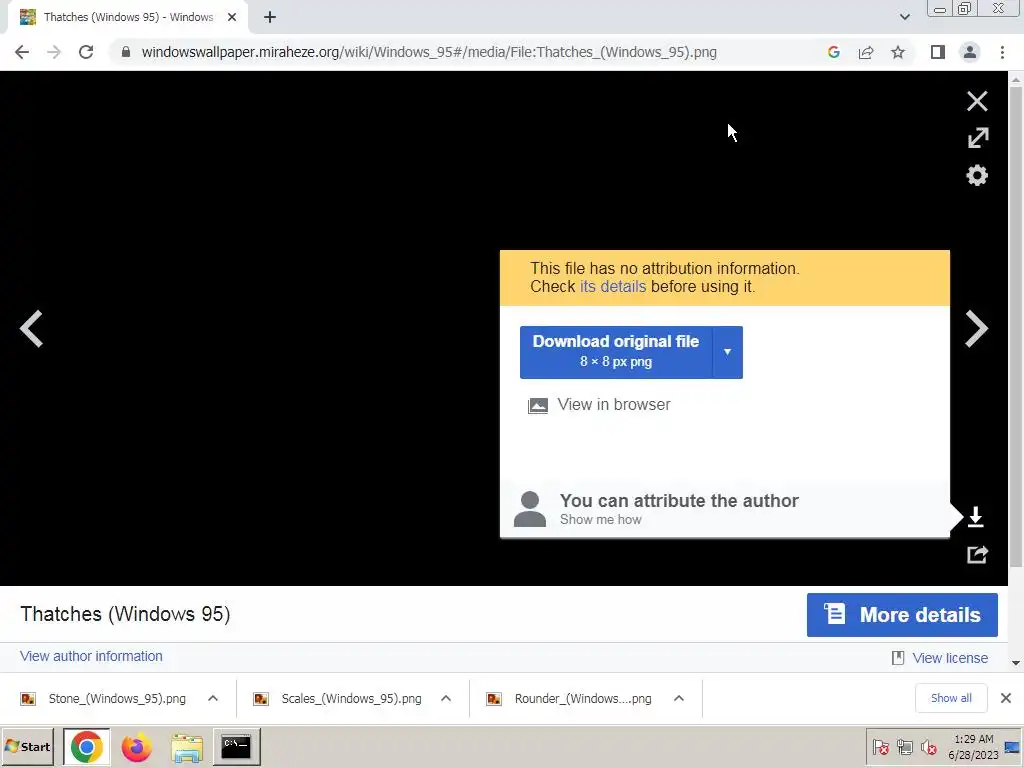This screenshot has height=768, width=1024.
Task: Close the Thatches (Windows 95) tab
Action: (x=232, y=17)
